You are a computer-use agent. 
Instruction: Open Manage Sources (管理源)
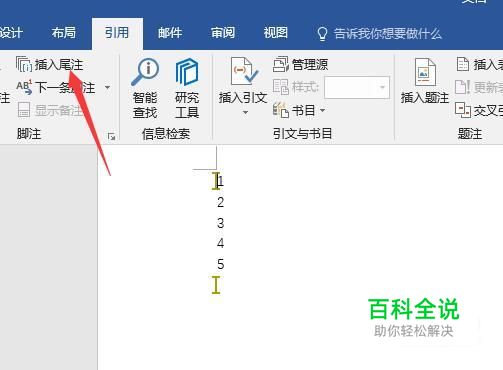301,64
